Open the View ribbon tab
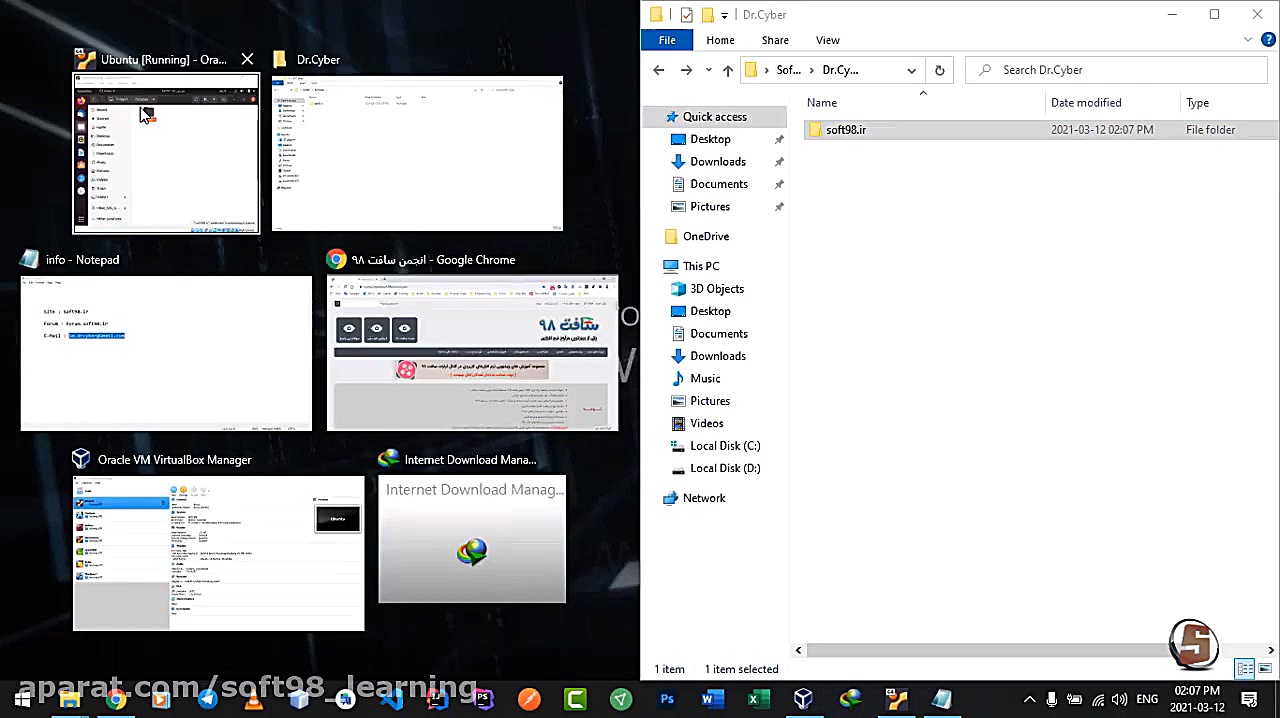 (827, 40)
